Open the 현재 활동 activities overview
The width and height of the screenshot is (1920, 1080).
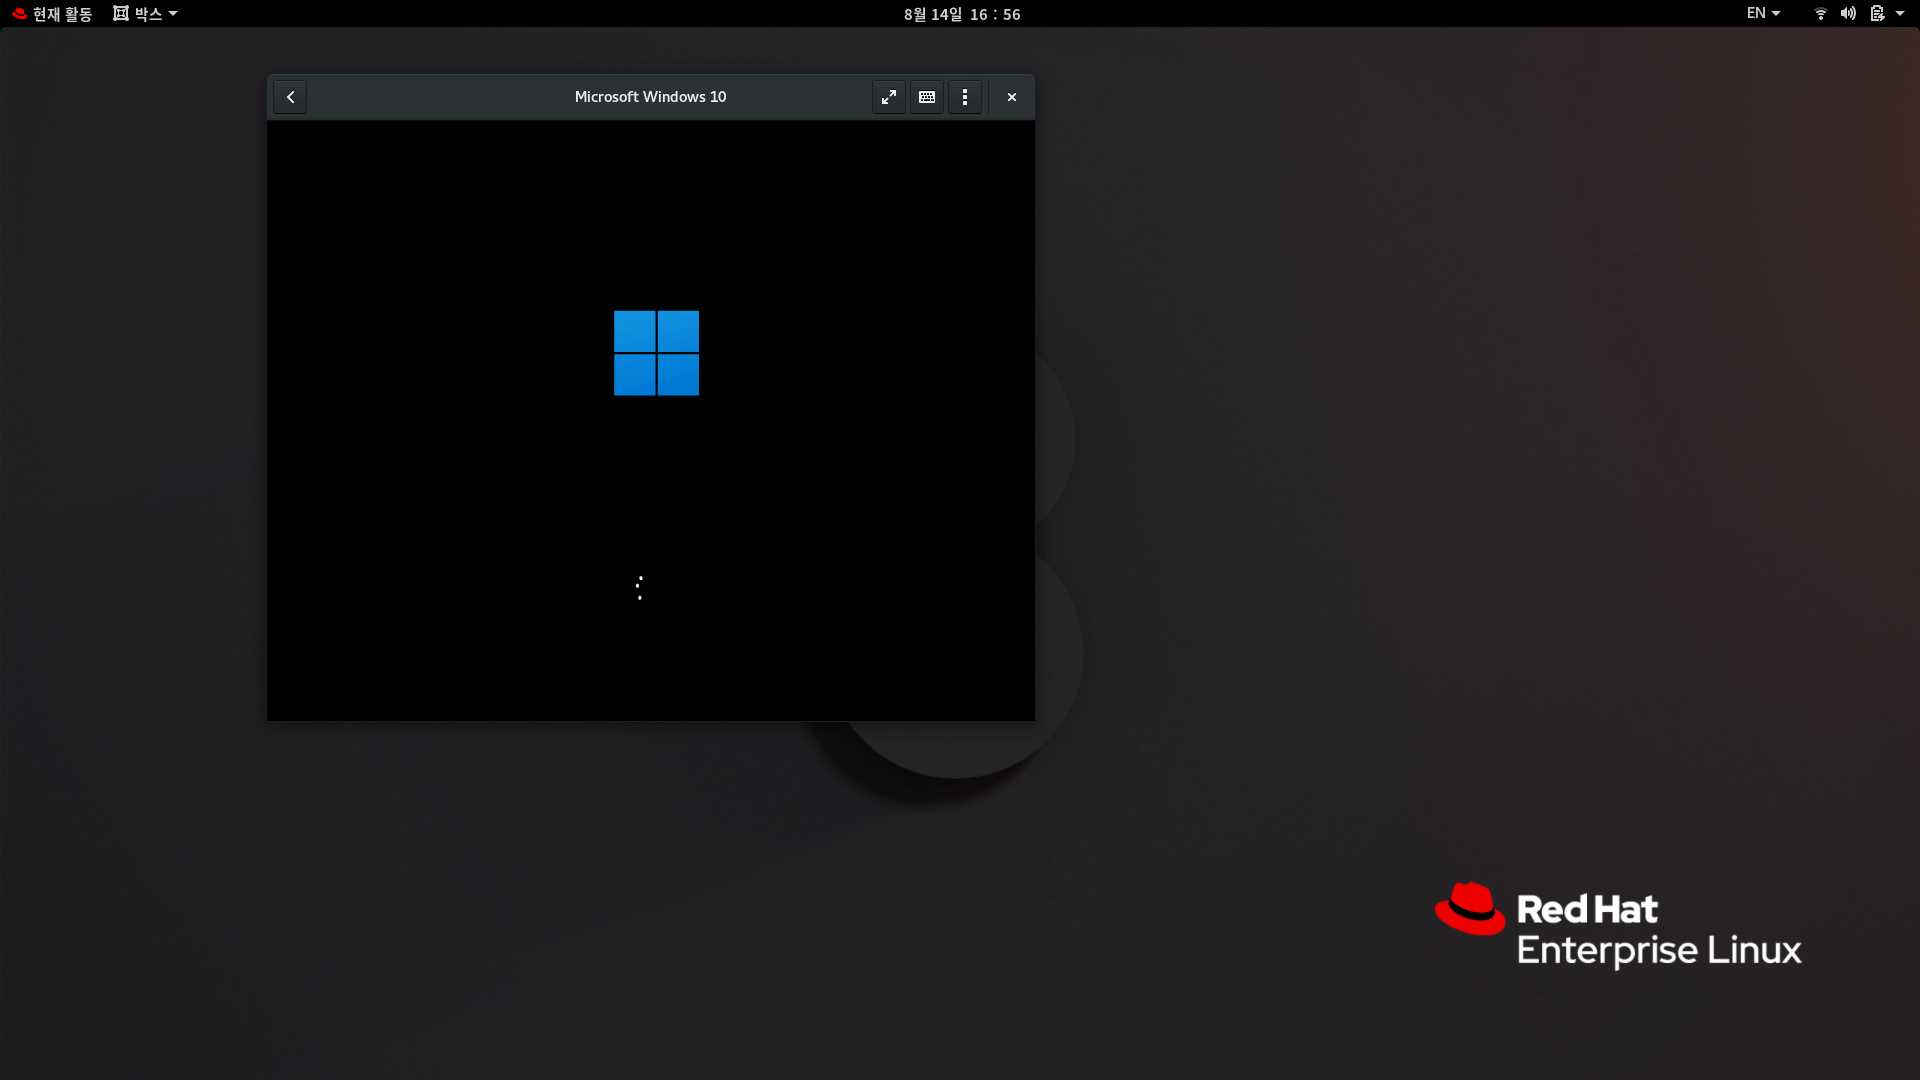pyautogui.click(x=52, y=14)
